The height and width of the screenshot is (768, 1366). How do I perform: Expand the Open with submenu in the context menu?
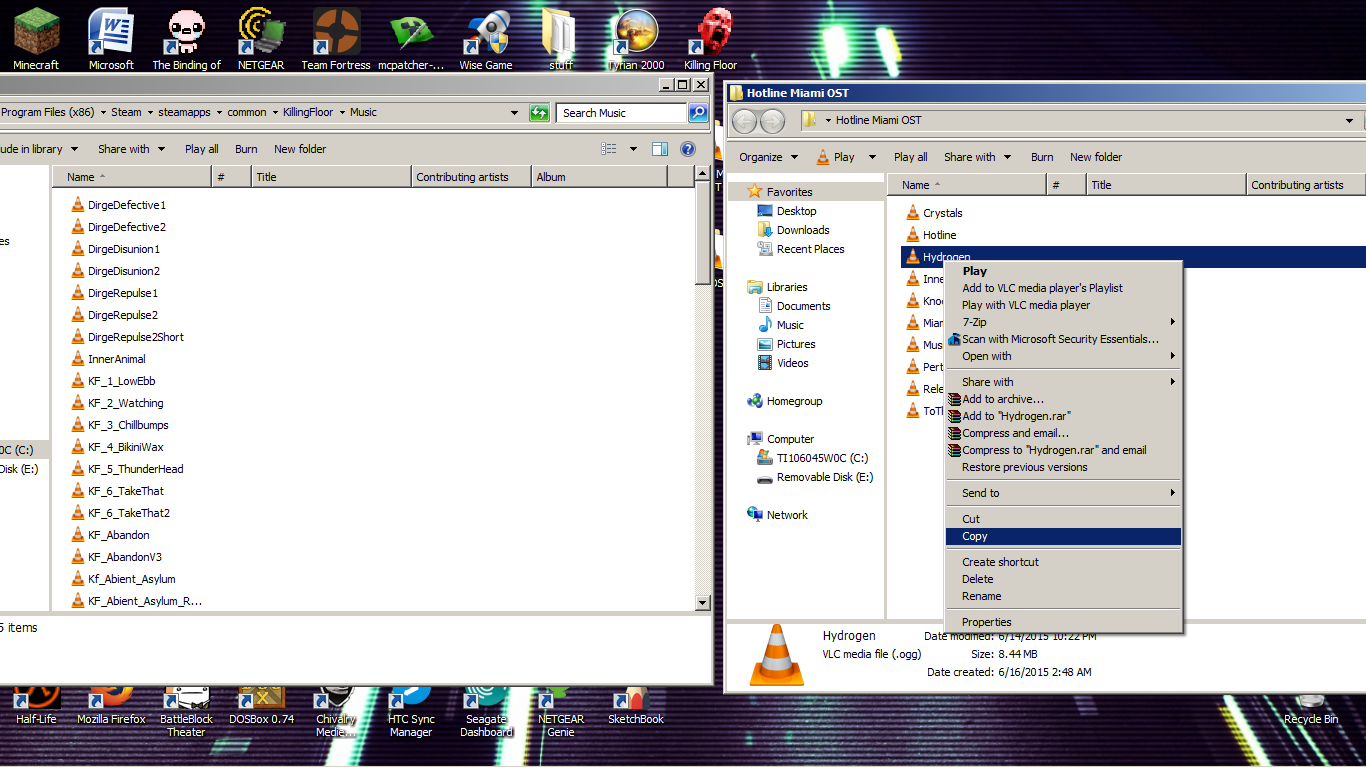tap(1063, 356)
